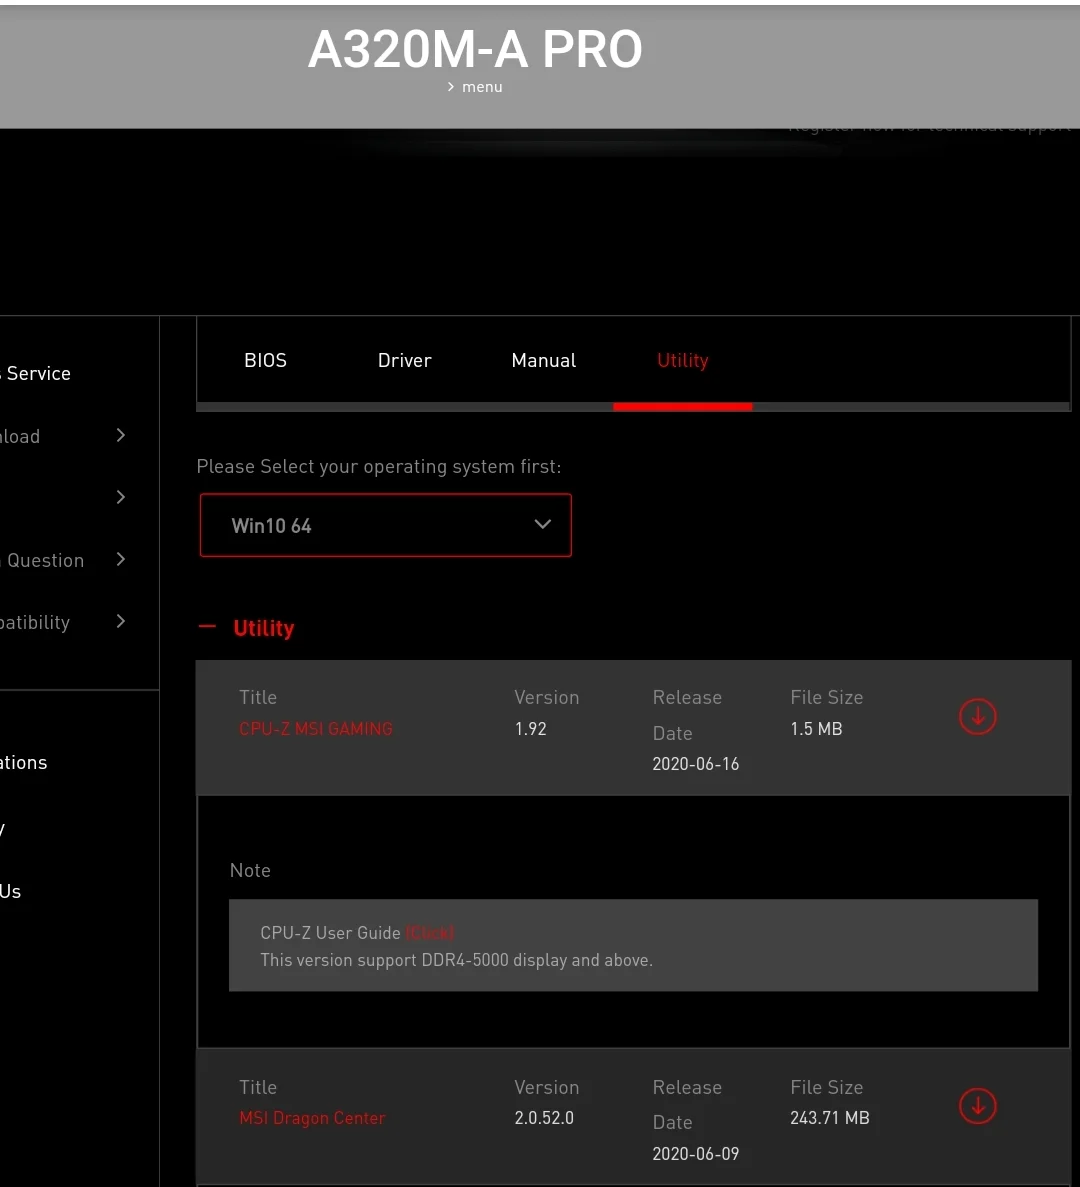Open the CPU-Z User Guide Click link

coord(430,932)
